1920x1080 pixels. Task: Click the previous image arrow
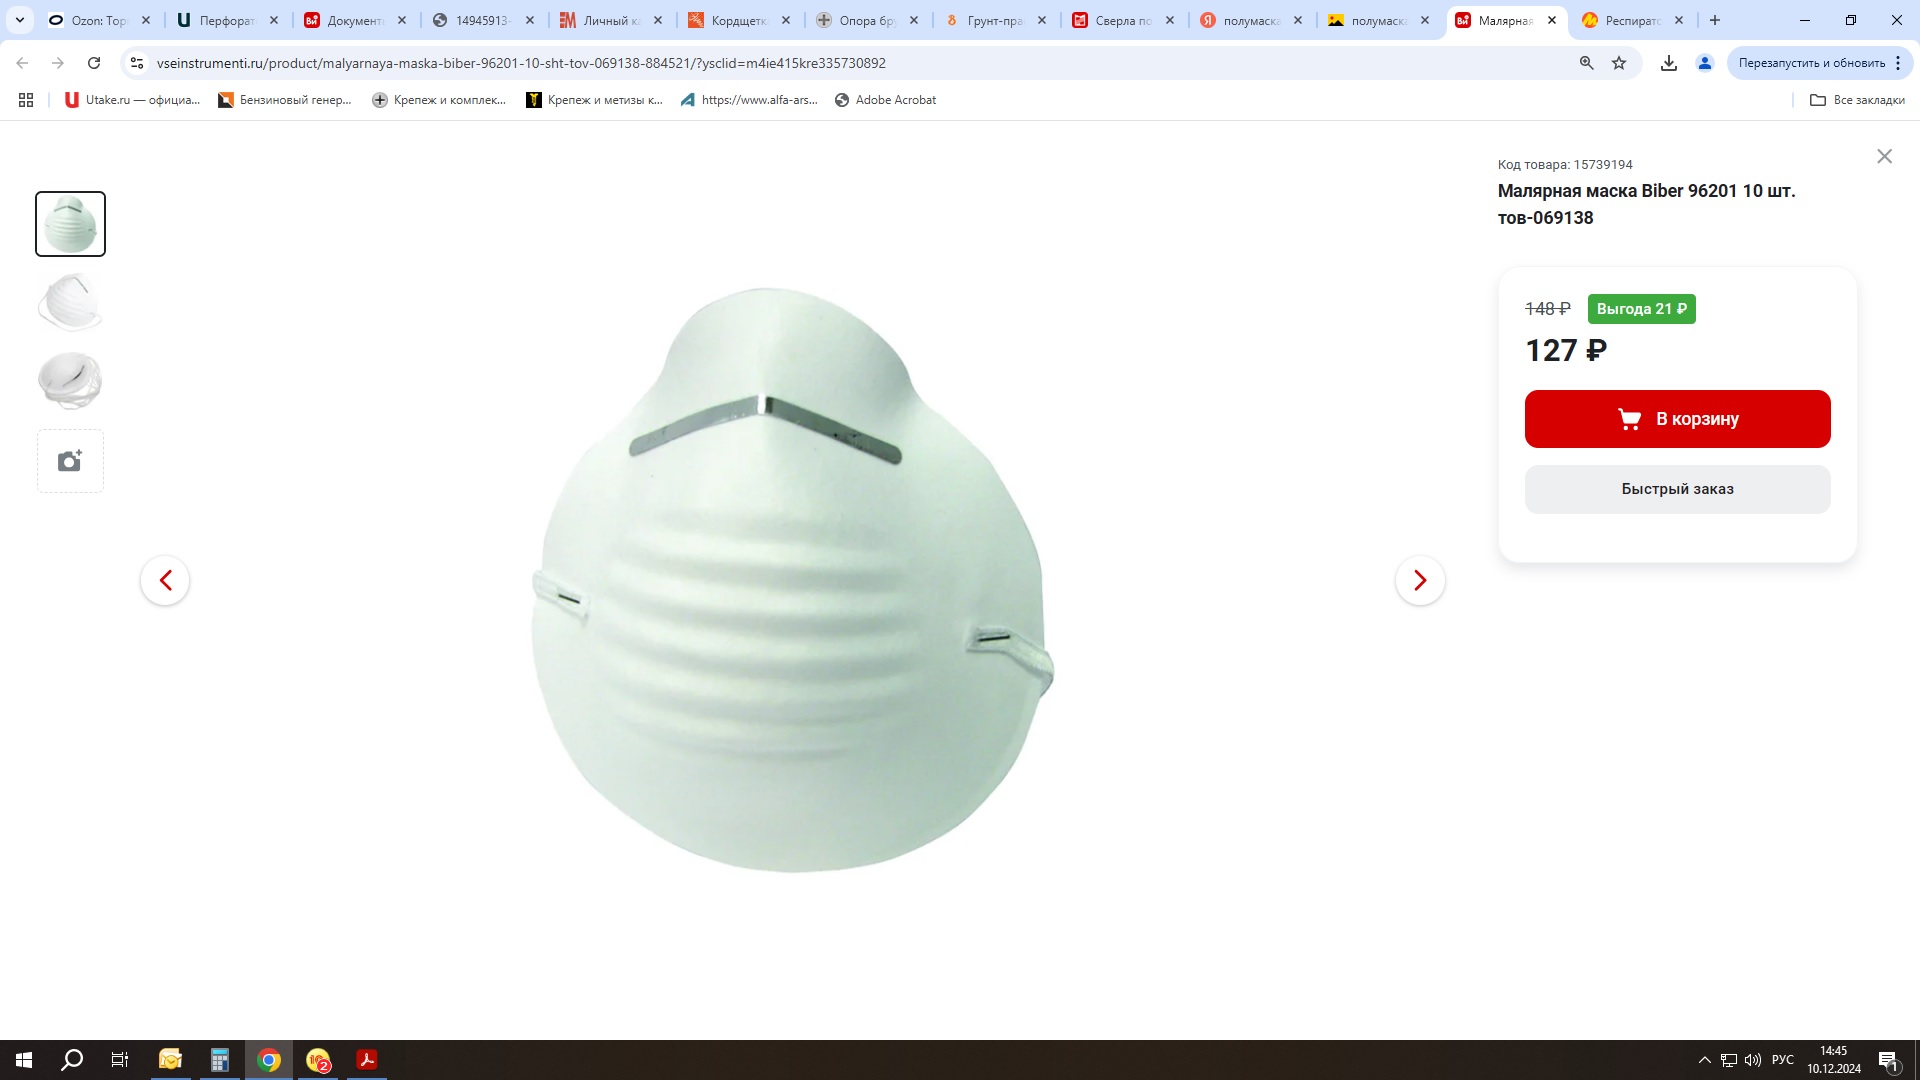click(165, 580)
